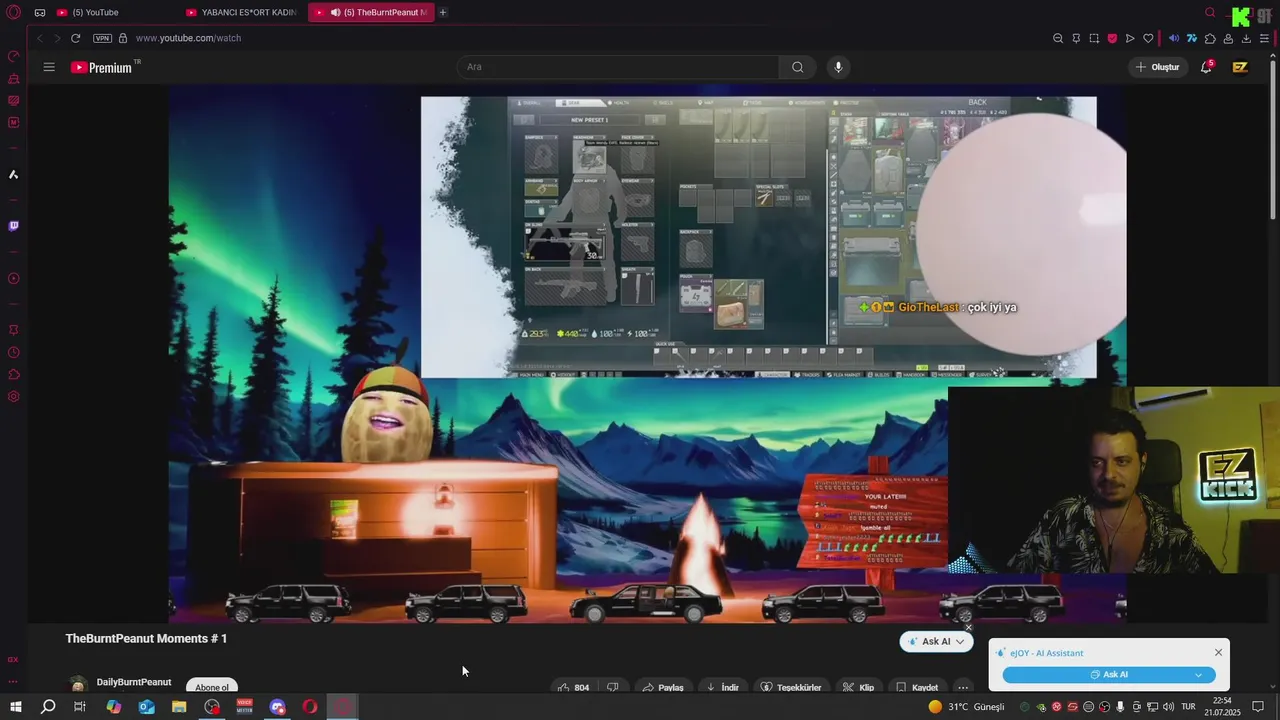The width and height of the screenshot is (1280, 720).
Task: Reload the page in the browser
Action: [75, 38]
